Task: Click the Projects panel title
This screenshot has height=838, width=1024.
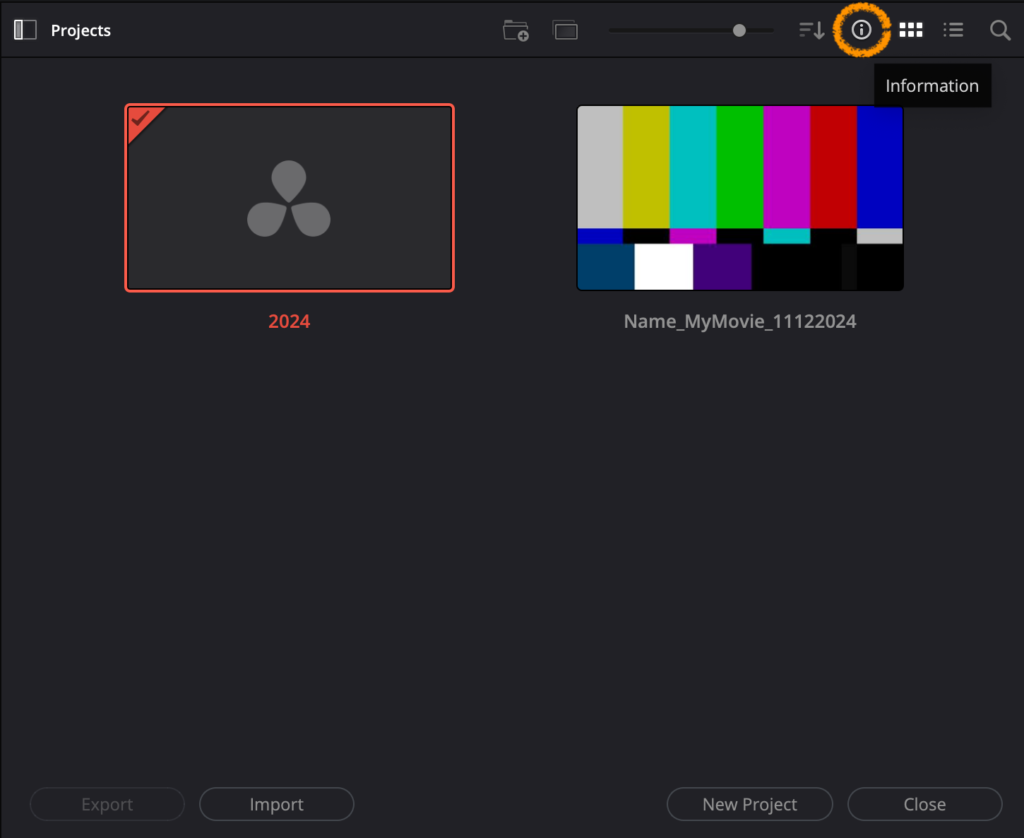Action: (81, 30)
